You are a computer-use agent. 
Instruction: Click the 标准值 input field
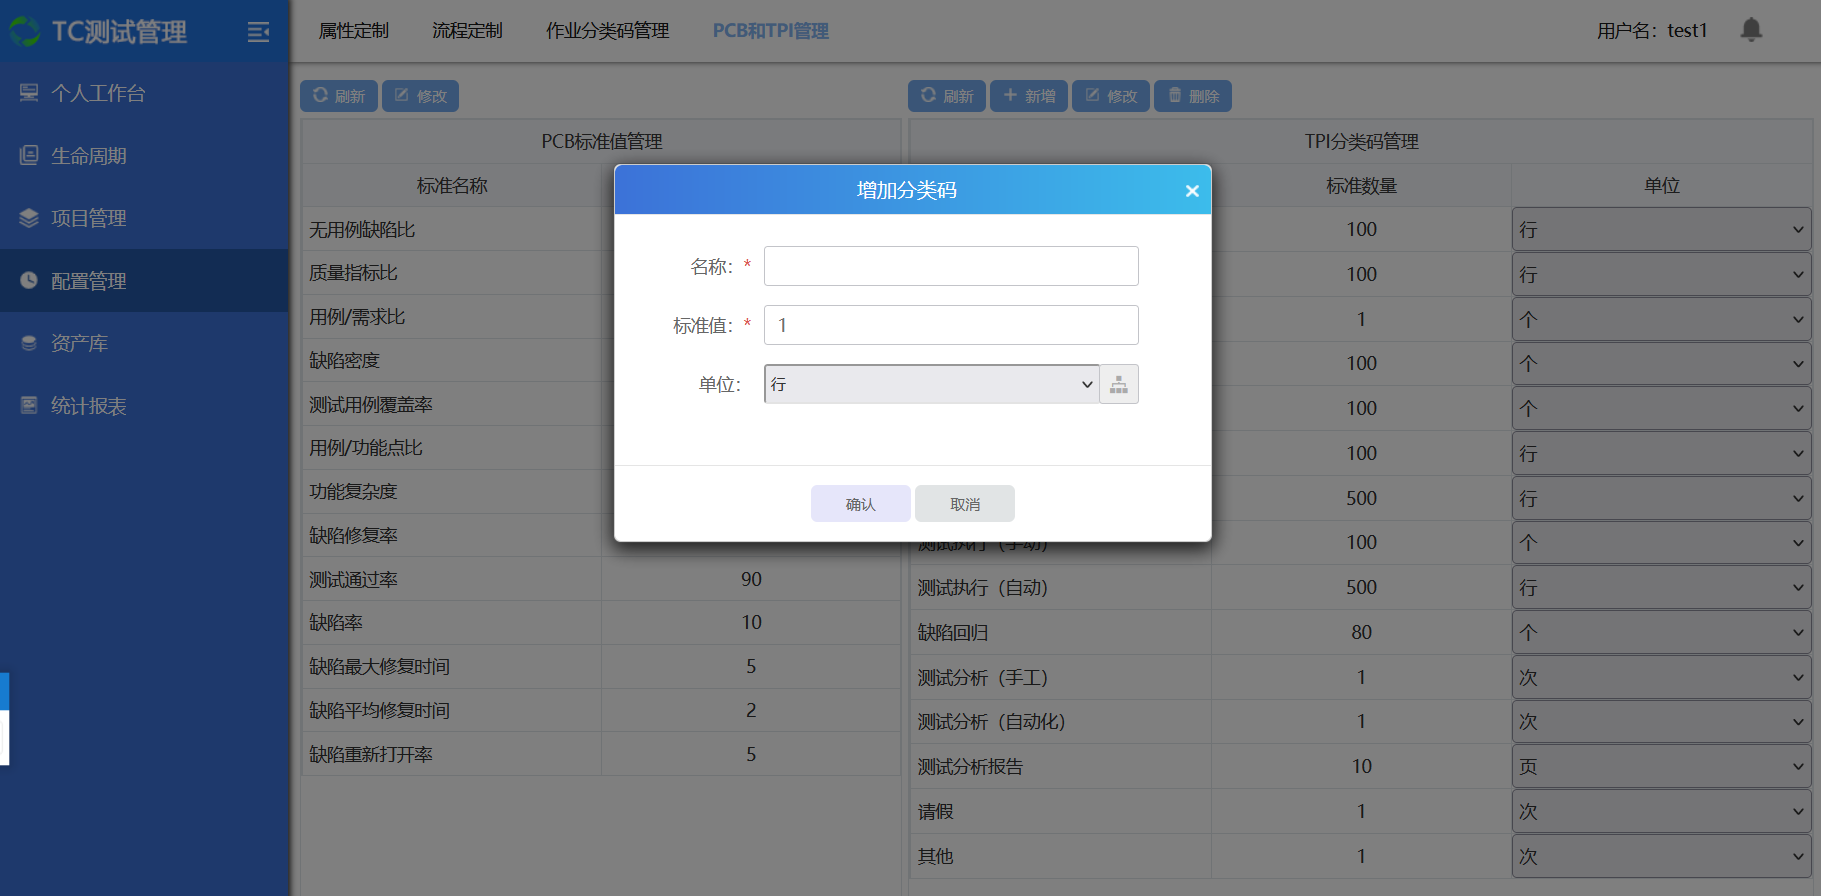coord(950,325)
